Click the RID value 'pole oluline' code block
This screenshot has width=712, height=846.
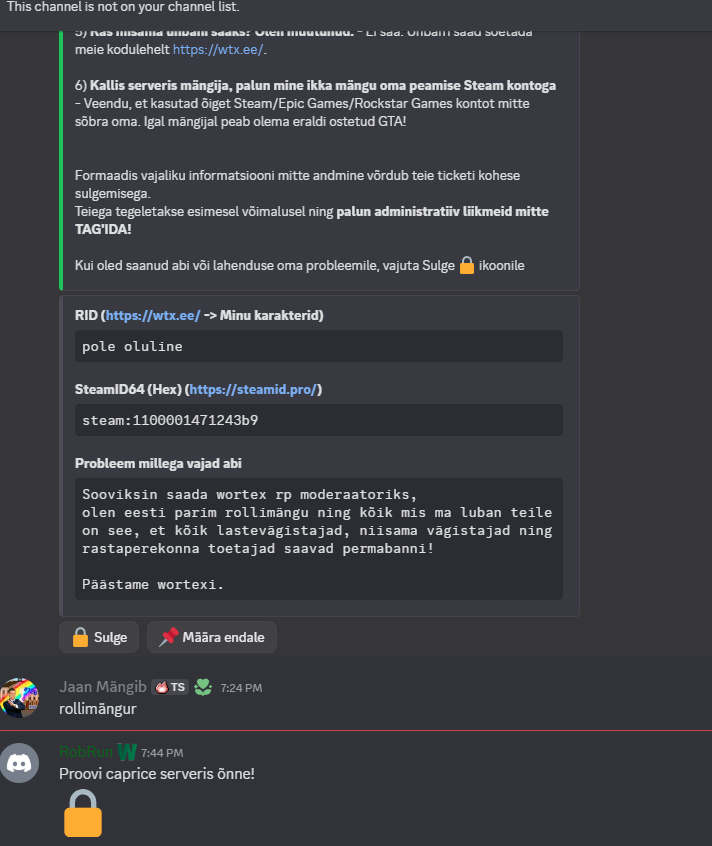tap(318, 346)
